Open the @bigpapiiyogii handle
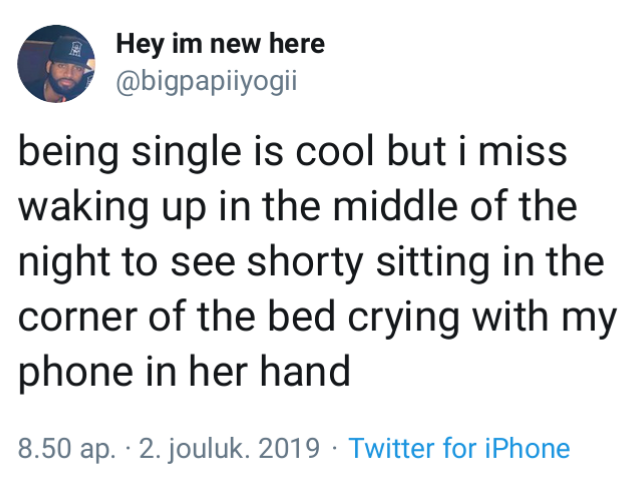Image resolution: width=637 pixels, height=478 pixels. 206,81
